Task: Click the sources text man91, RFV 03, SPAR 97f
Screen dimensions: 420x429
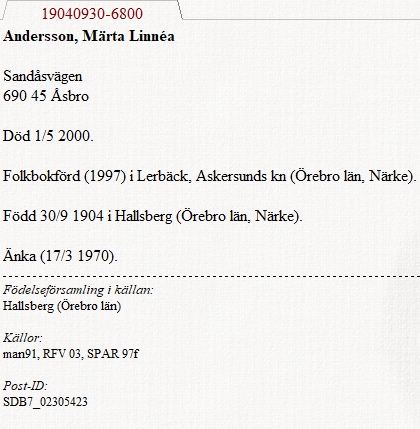Action: point(71,354)
